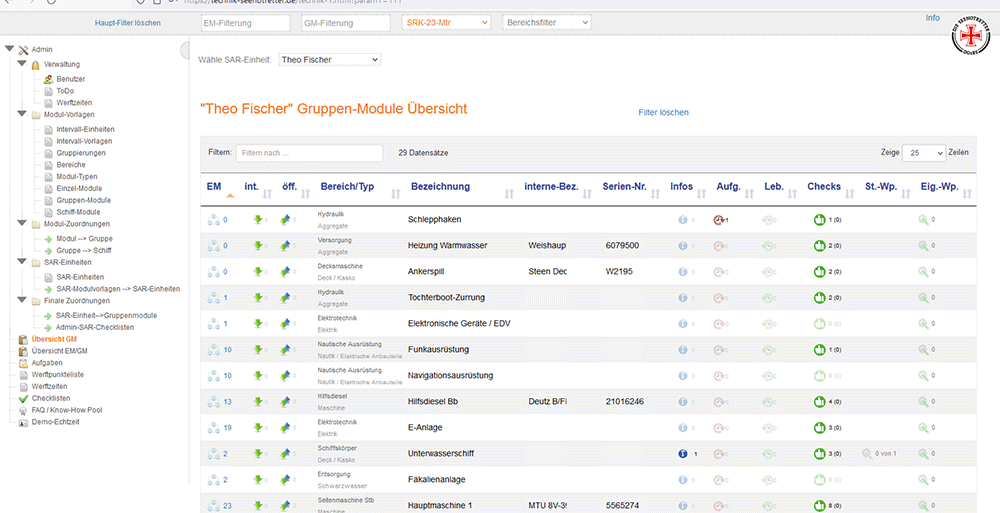1000x513 pixels.
Task: Collapse the Finale Zuordnungen branch
Action: 22,299
